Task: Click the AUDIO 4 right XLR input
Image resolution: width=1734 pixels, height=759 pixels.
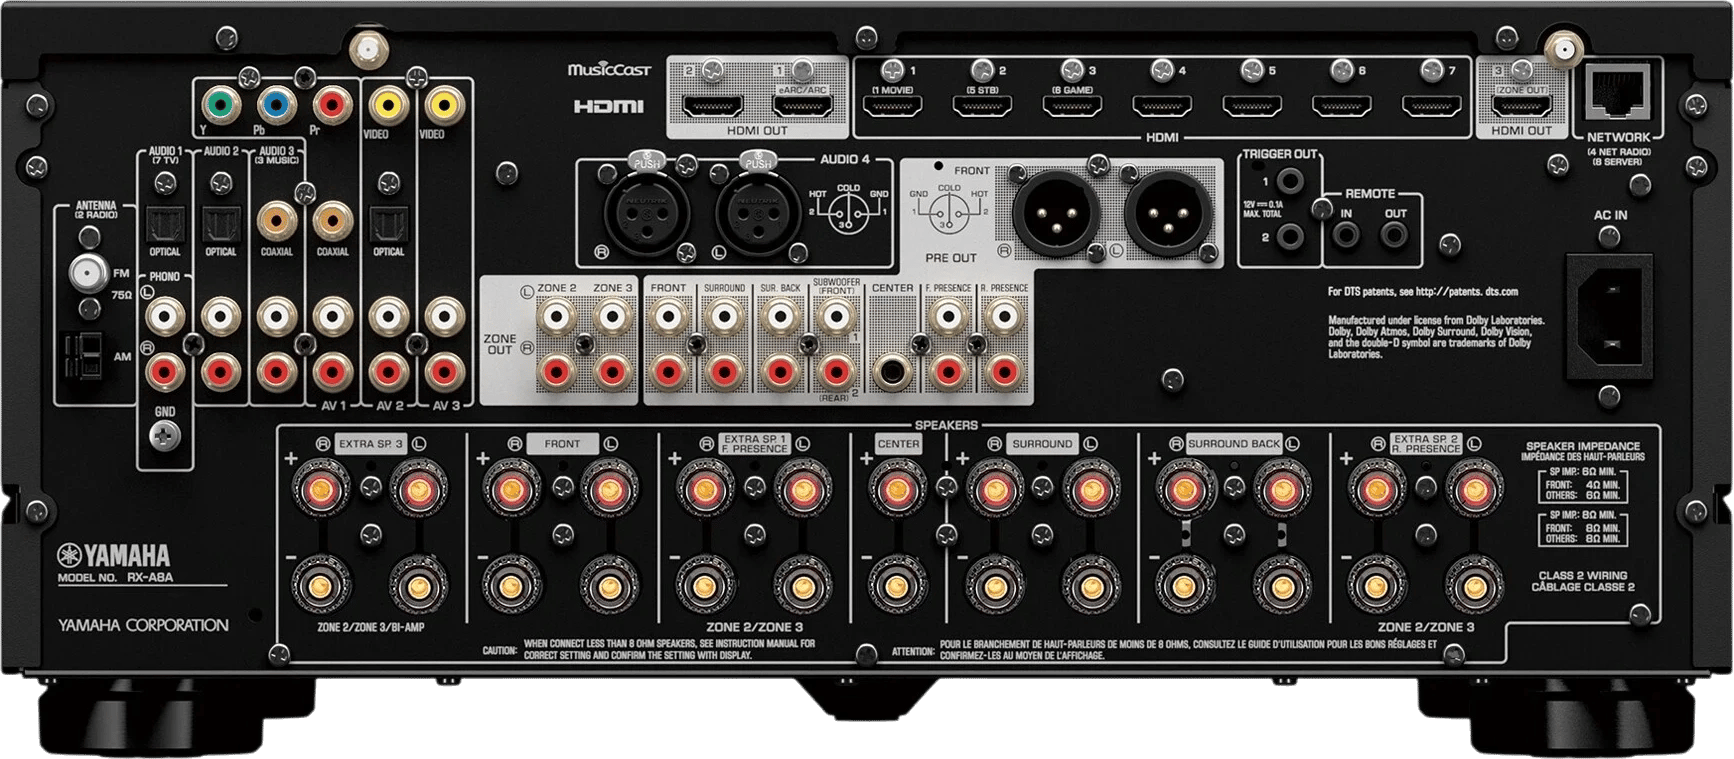Action: pos(649,211)
